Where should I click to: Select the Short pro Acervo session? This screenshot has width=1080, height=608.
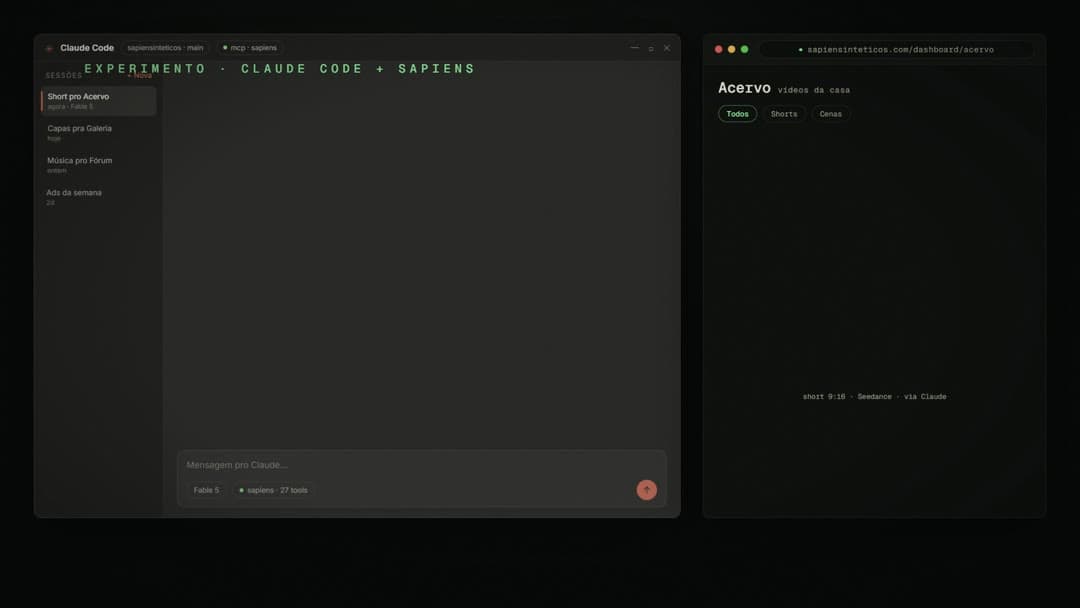coord(98,101)
